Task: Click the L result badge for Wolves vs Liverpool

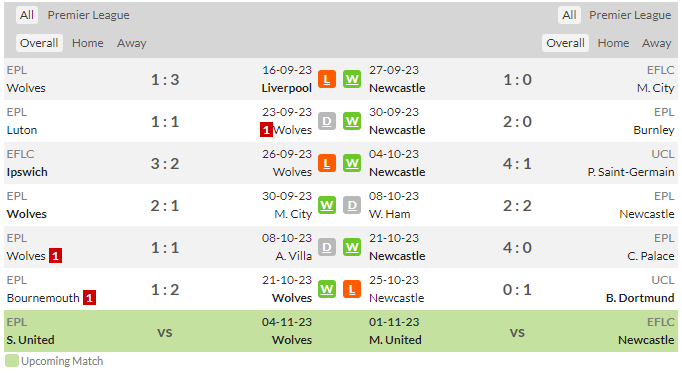Action: [x=327, y=80]
